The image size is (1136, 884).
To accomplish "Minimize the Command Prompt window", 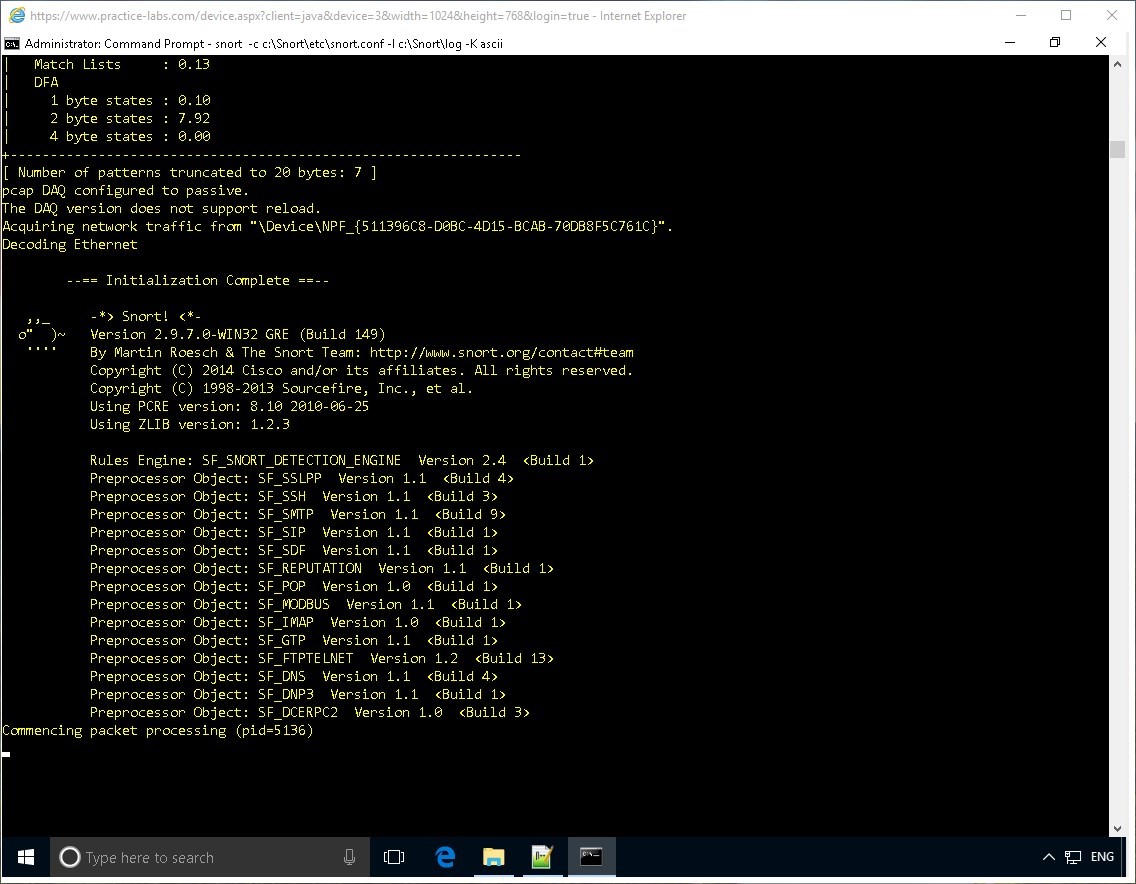I will pos(1009,43).
